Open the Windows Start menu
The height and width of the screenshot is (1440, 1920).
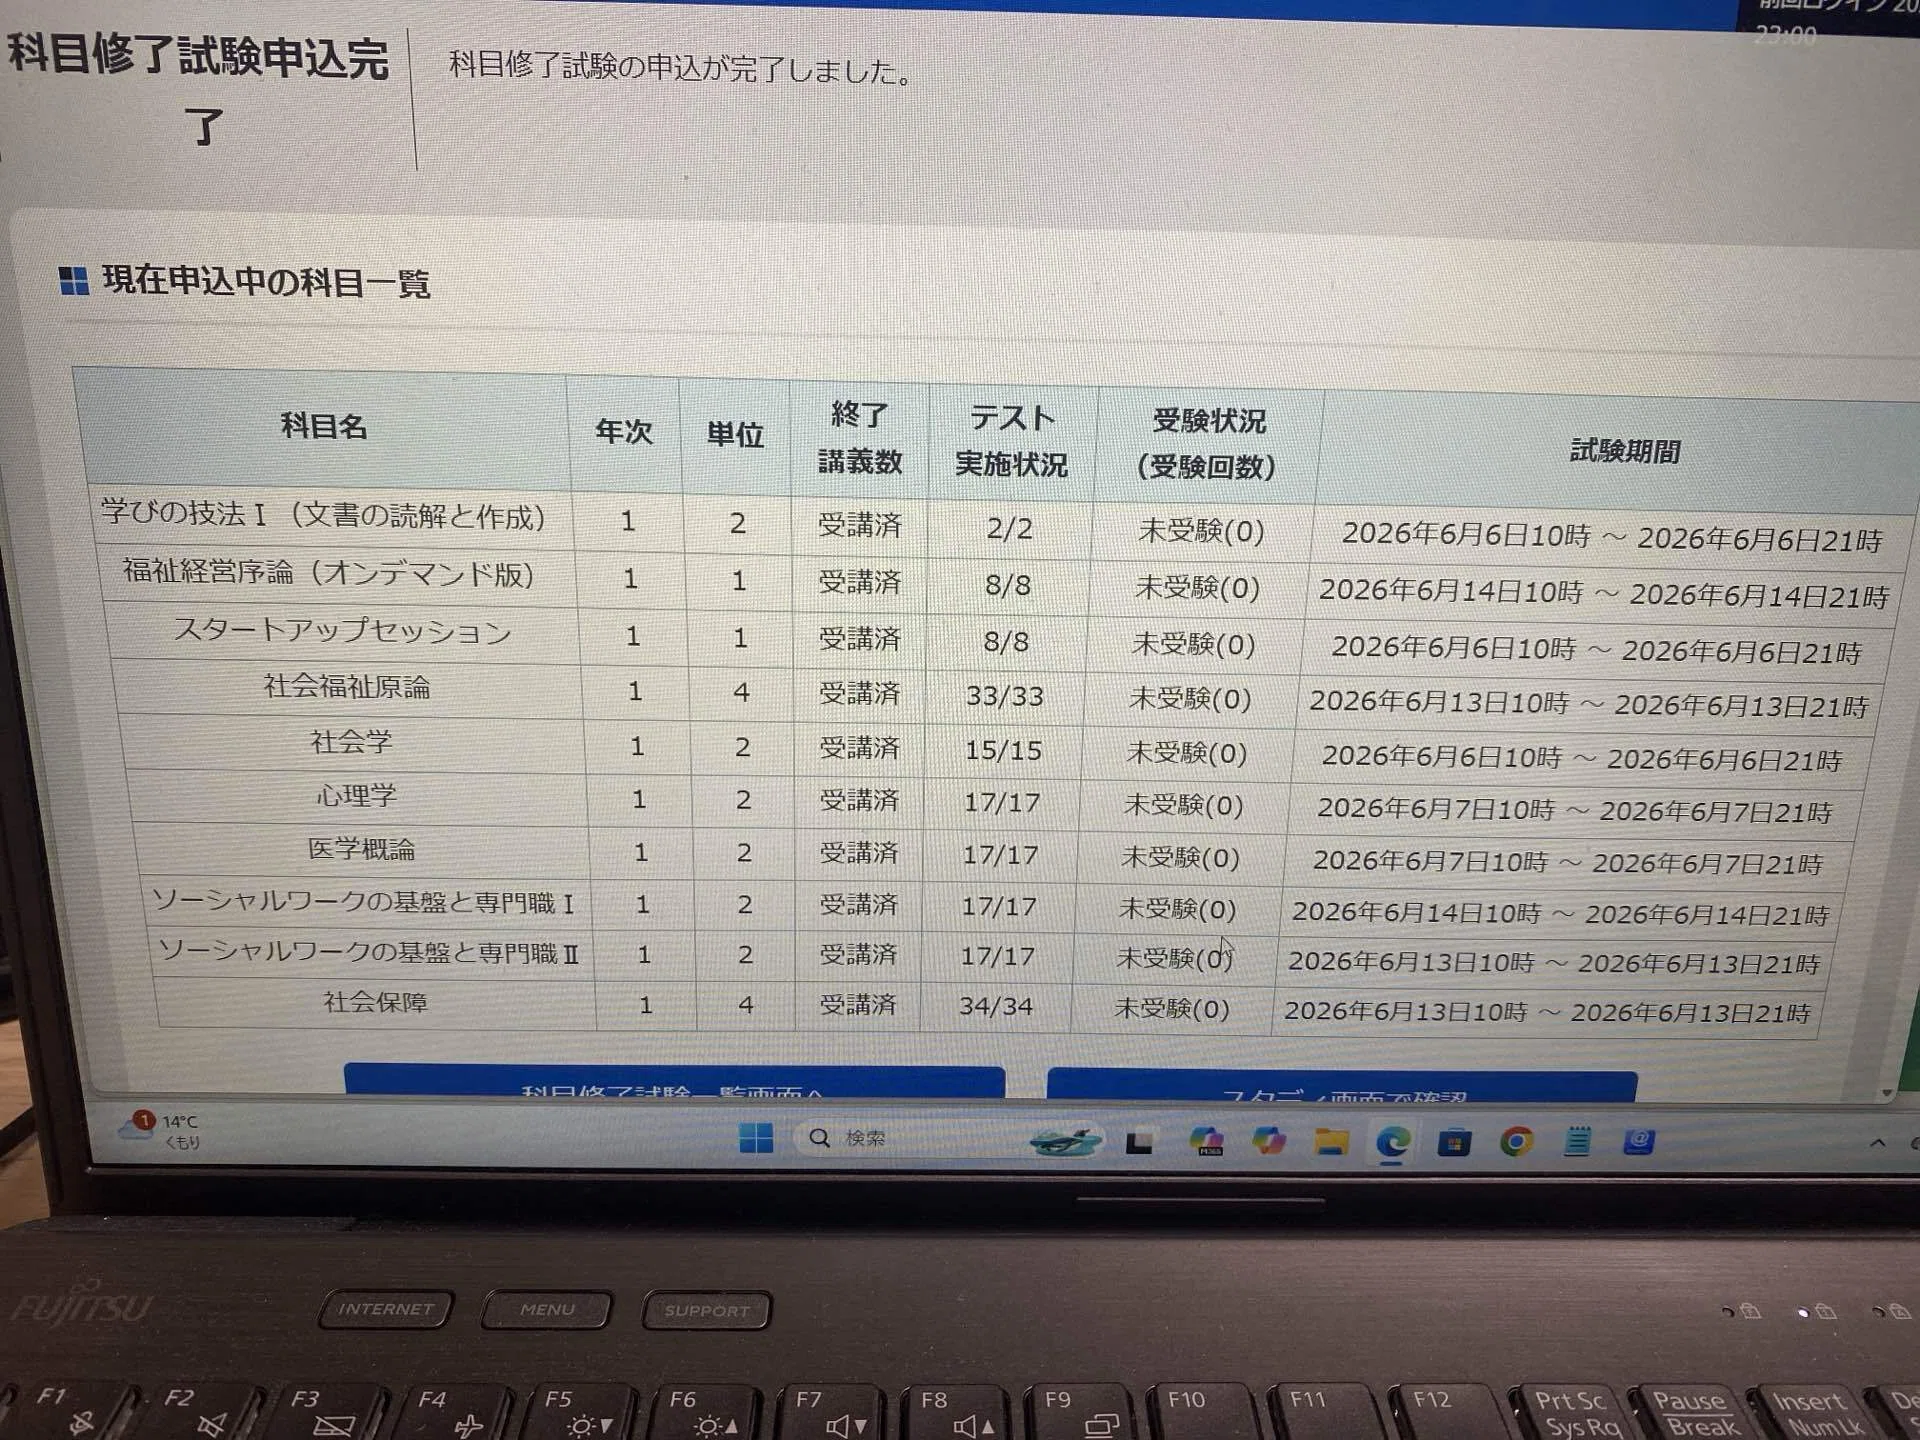pyautogui.click(x=755, y=1137)
